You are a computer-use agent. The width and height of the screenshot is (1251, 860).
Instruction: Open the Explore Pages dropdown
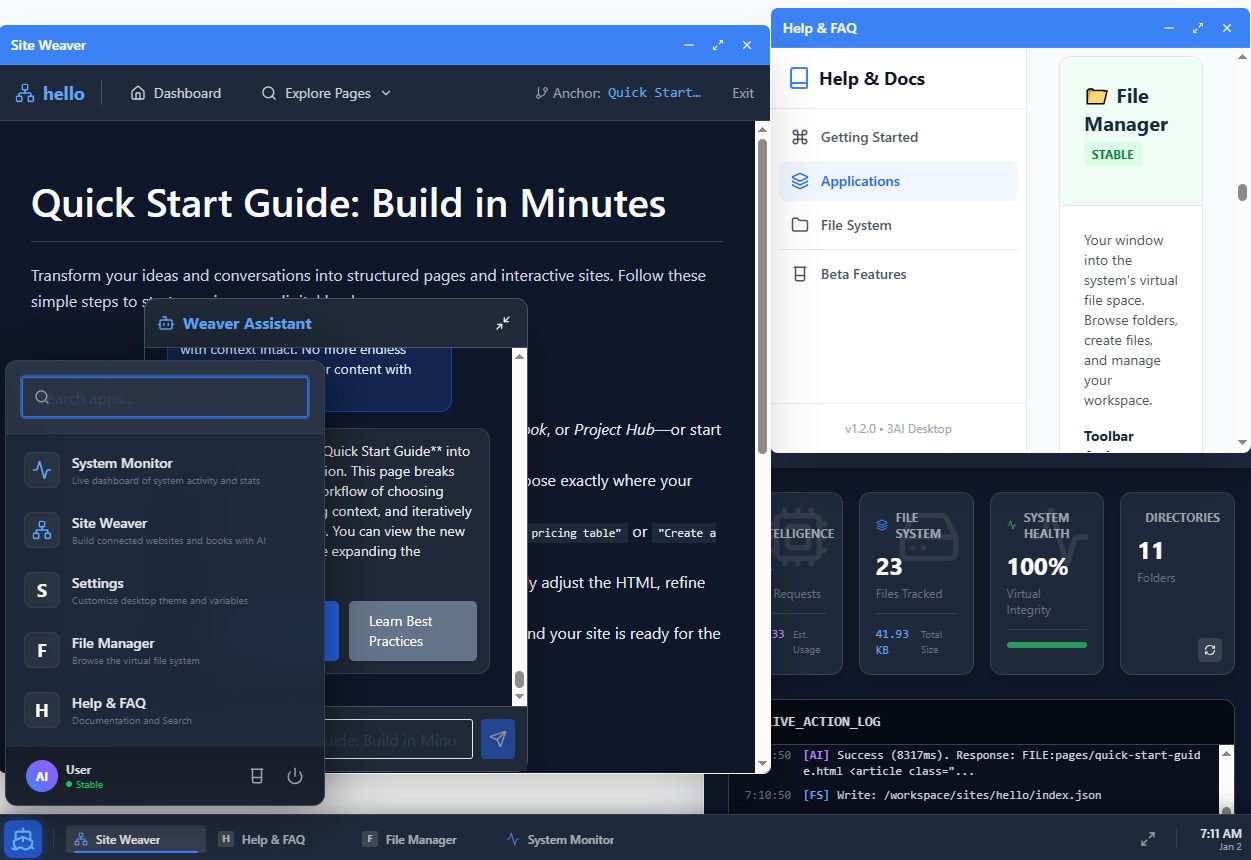point(325,92)
